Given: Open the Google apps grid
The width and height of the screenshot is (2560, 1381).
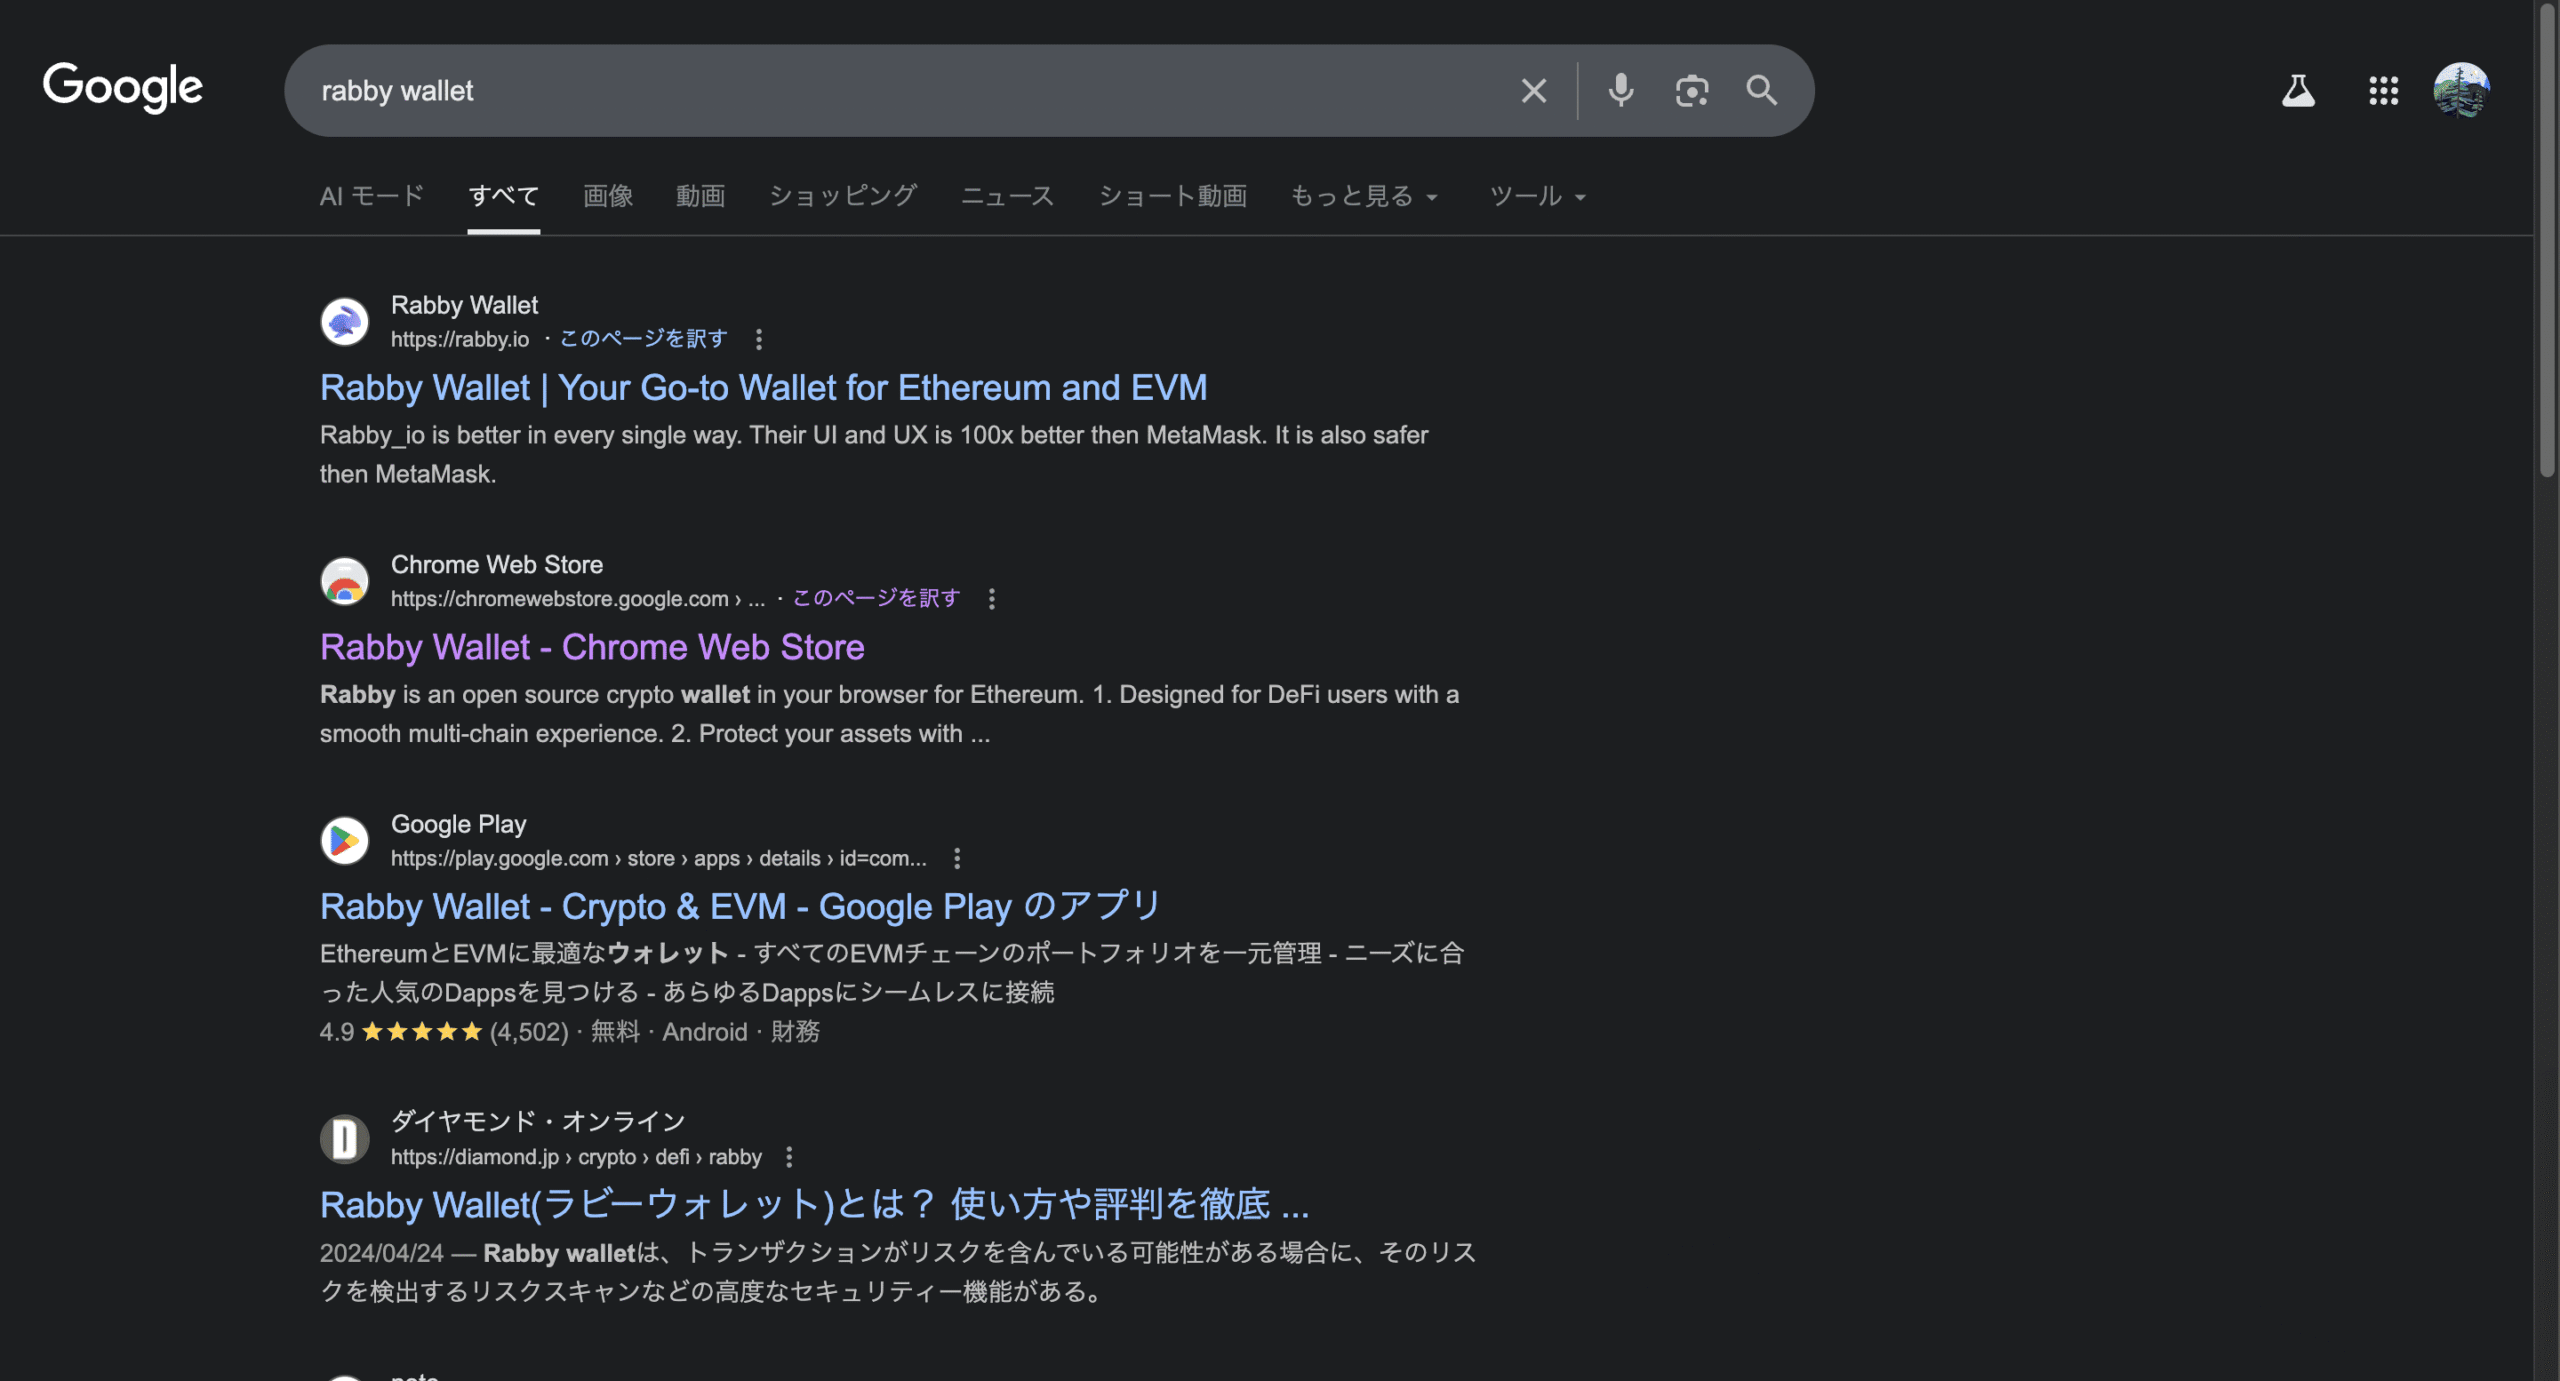Looking at the screenshot, I should pos(2383,91).
